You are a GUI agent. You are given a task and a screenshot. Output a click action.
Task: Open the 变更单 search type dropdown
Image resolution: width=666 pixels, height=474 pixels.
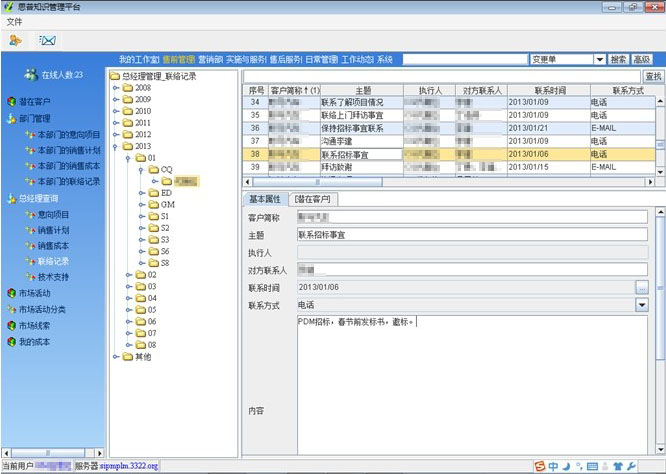(x=599, y=60)
